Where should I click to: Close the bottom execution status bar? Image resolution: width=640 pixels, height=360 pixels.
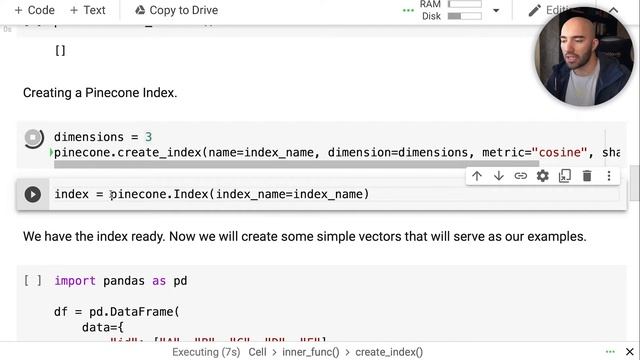[x=629, y=352]
